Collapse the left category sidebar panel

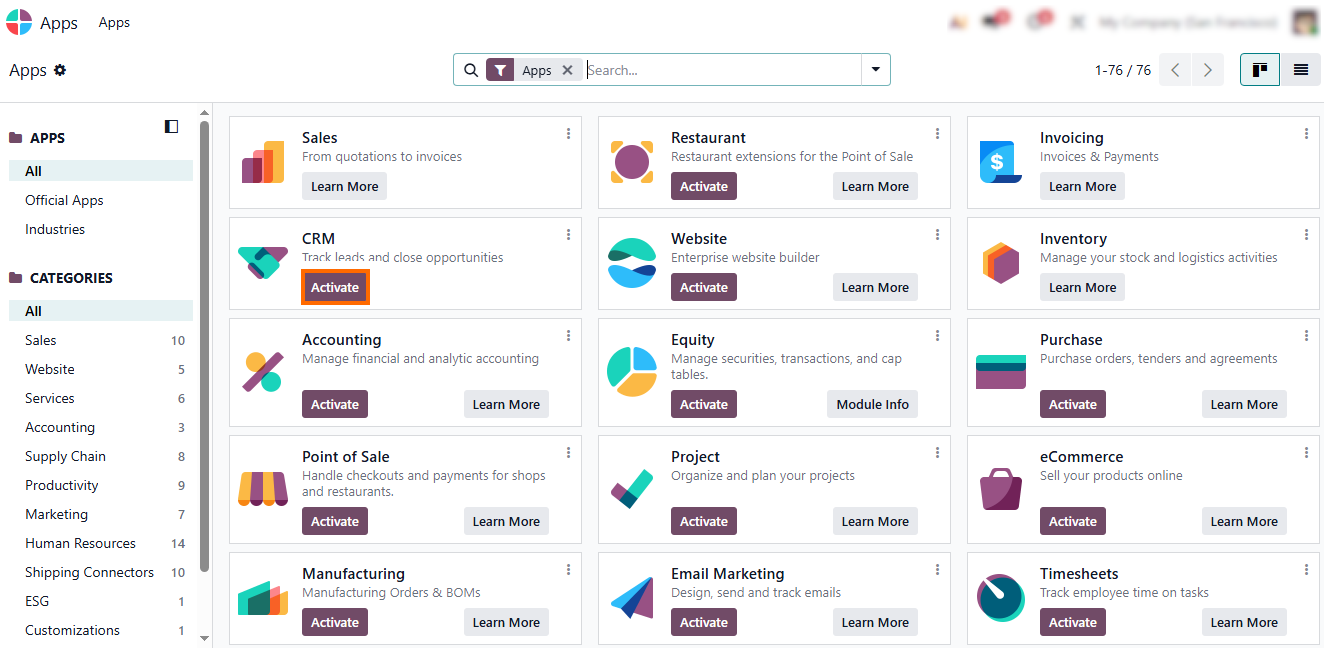[171, 126]
